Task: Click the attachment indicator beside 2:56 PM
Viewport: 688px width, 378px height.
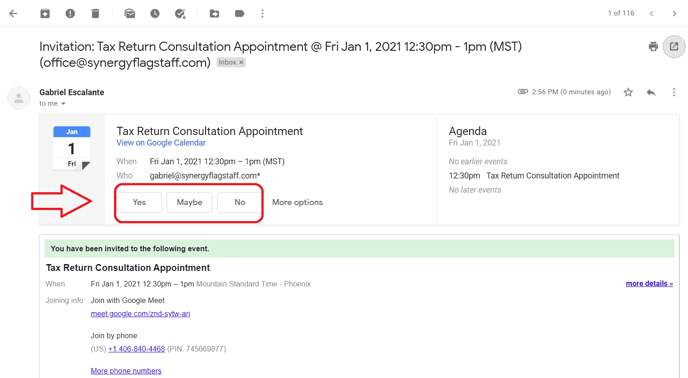Action: 523,92
